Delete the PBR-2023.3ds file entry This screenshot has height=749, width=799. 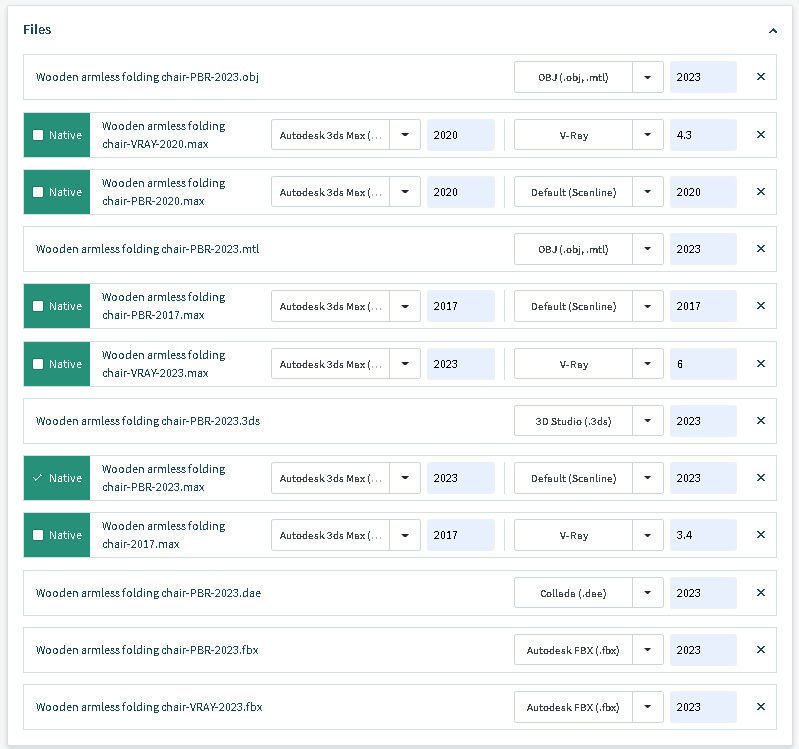[x=760, y=421]
